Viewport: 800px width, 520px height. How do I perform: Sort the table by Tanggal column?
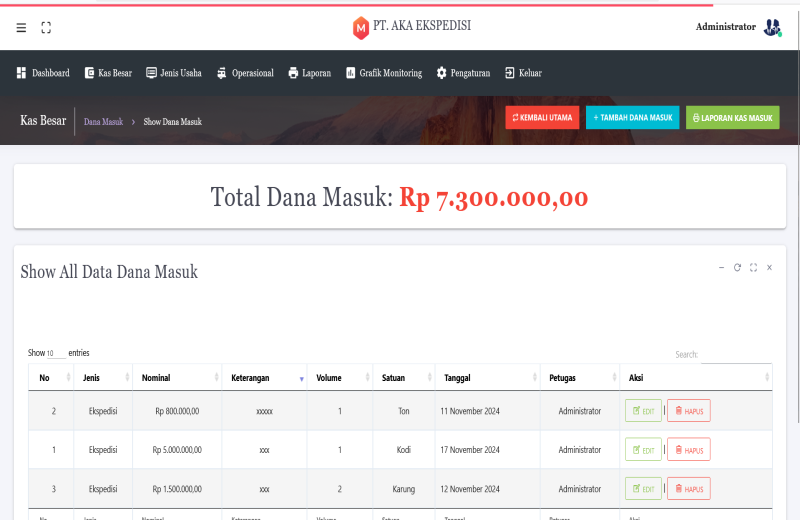pyautogui.click(x=487, y=378)
